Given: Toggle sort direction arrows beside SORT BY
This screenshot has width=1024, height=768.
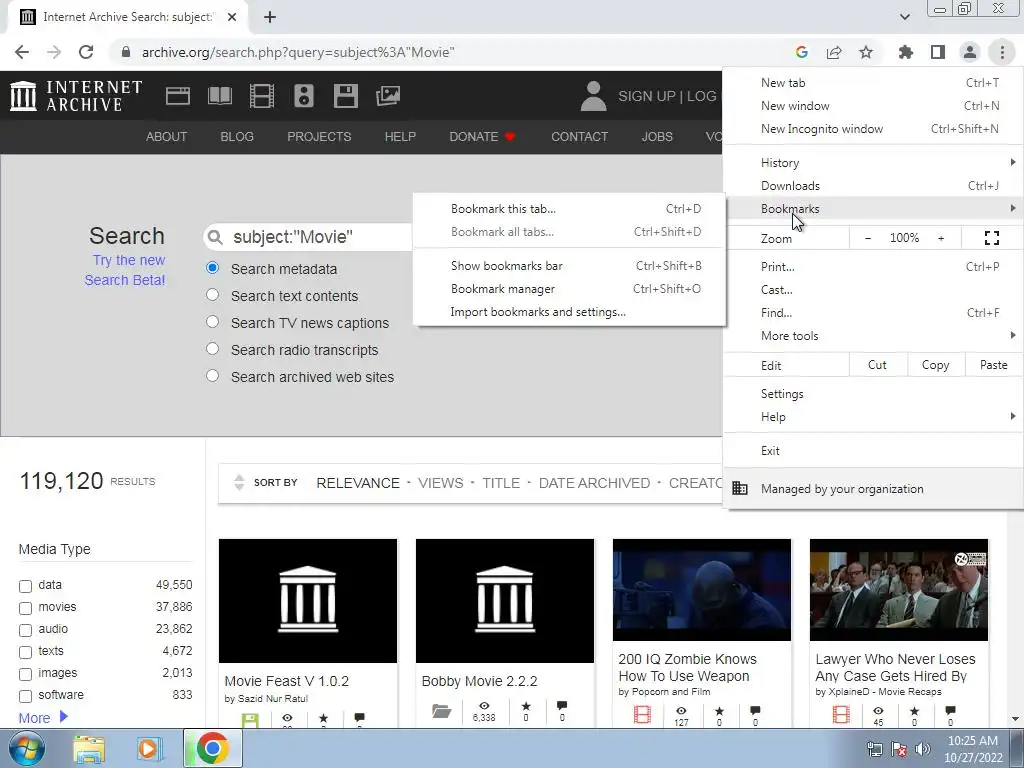Looking at the screenshot, I should pos(239,483).
